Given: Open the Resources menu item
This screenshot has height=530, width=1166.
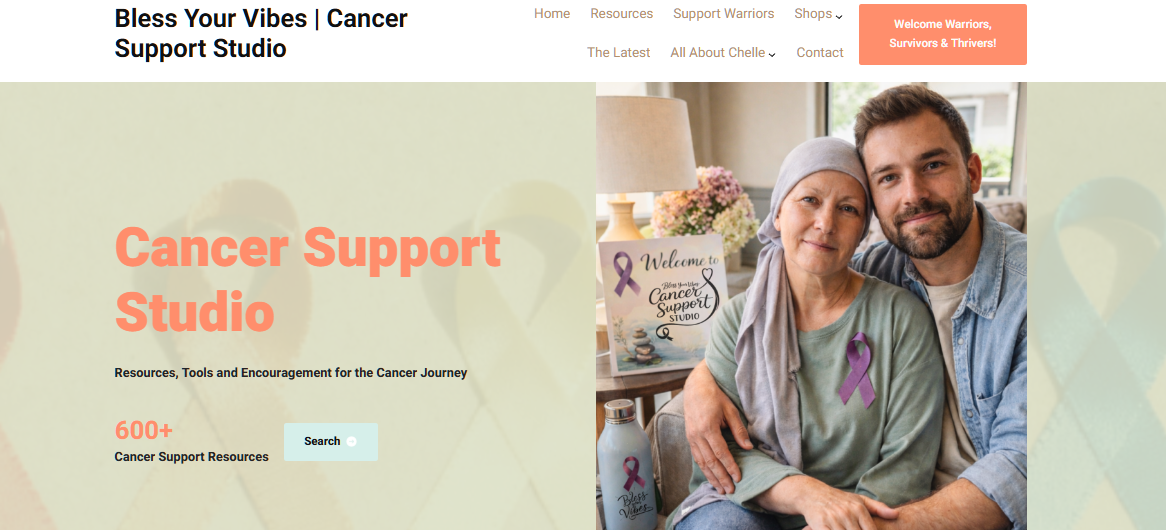Looking at the screenshot, I should click(x=622, y=13).
